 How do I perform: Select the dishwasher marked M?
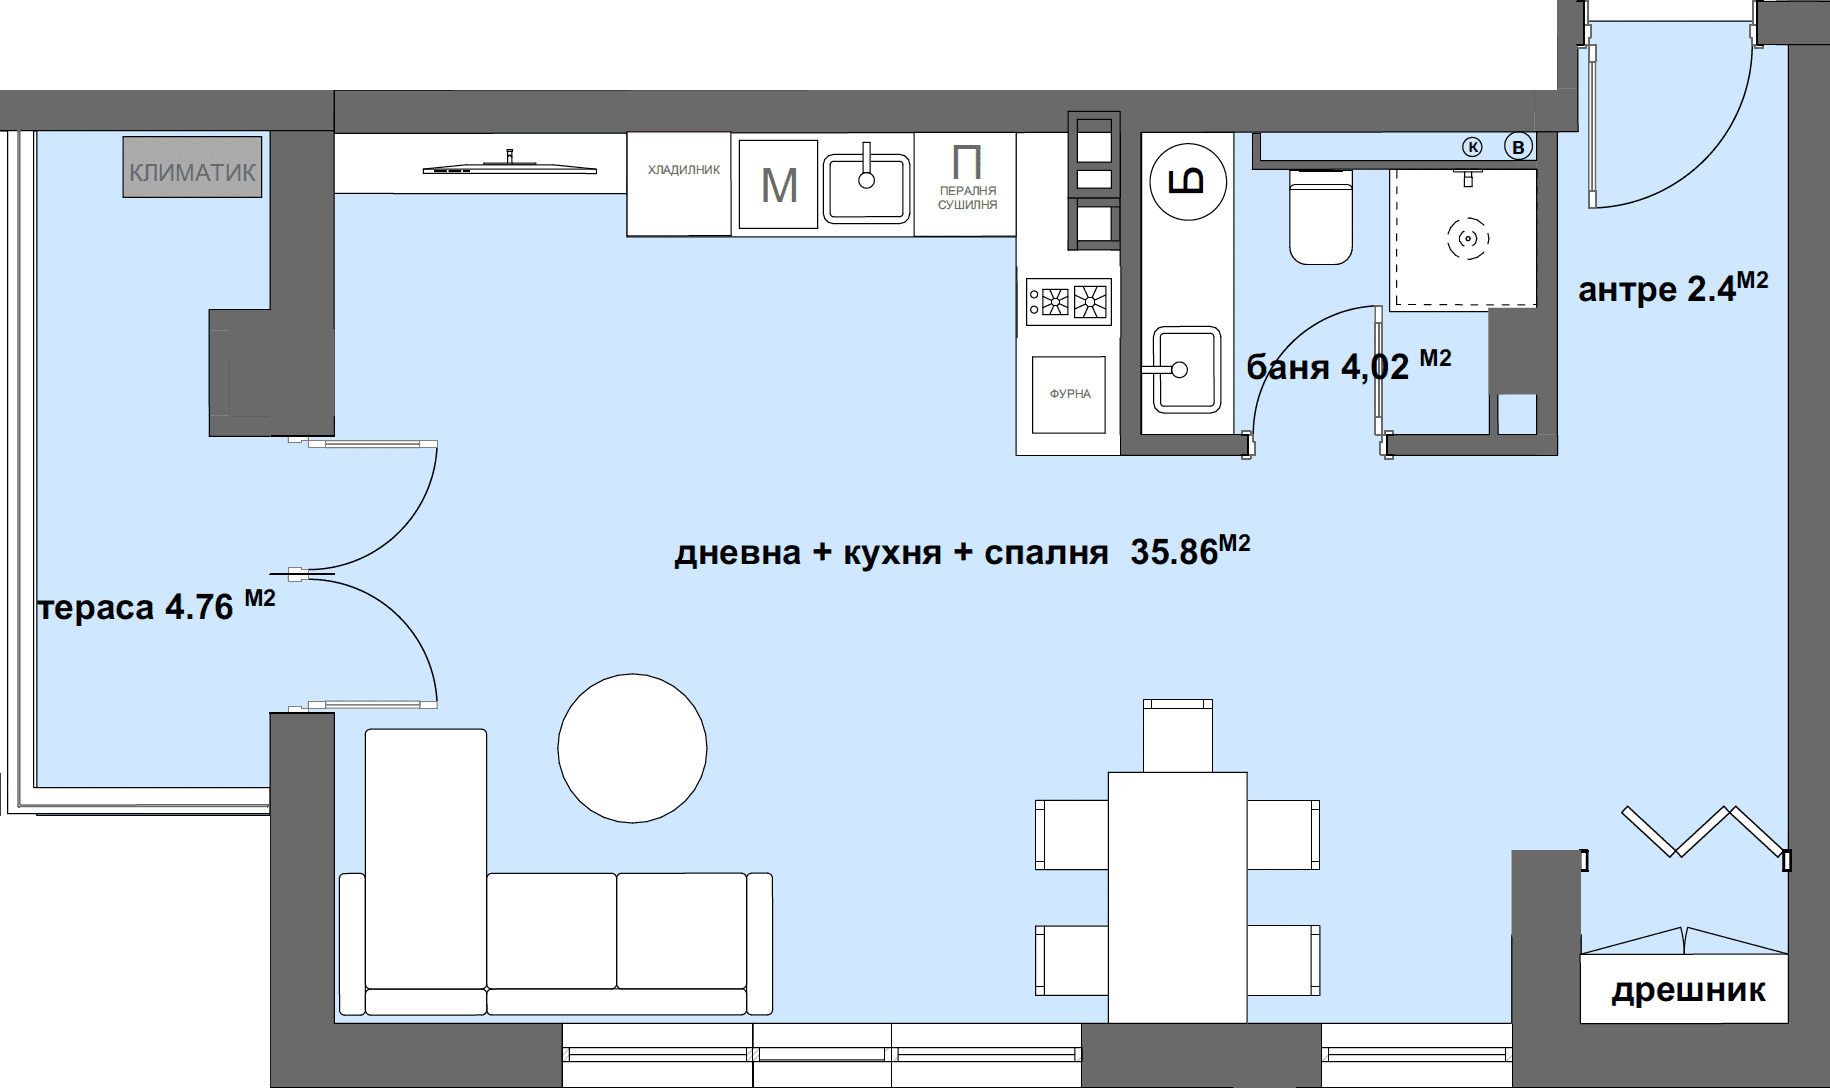point(778,185)
